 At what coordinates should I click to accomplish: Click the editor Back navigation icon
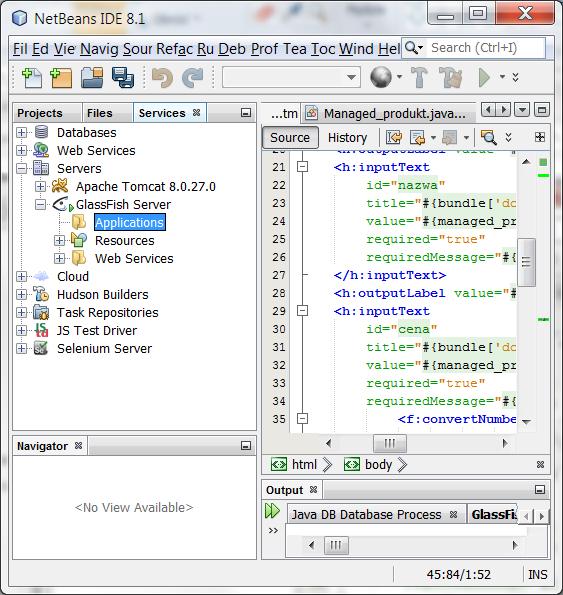click(417, 137)
